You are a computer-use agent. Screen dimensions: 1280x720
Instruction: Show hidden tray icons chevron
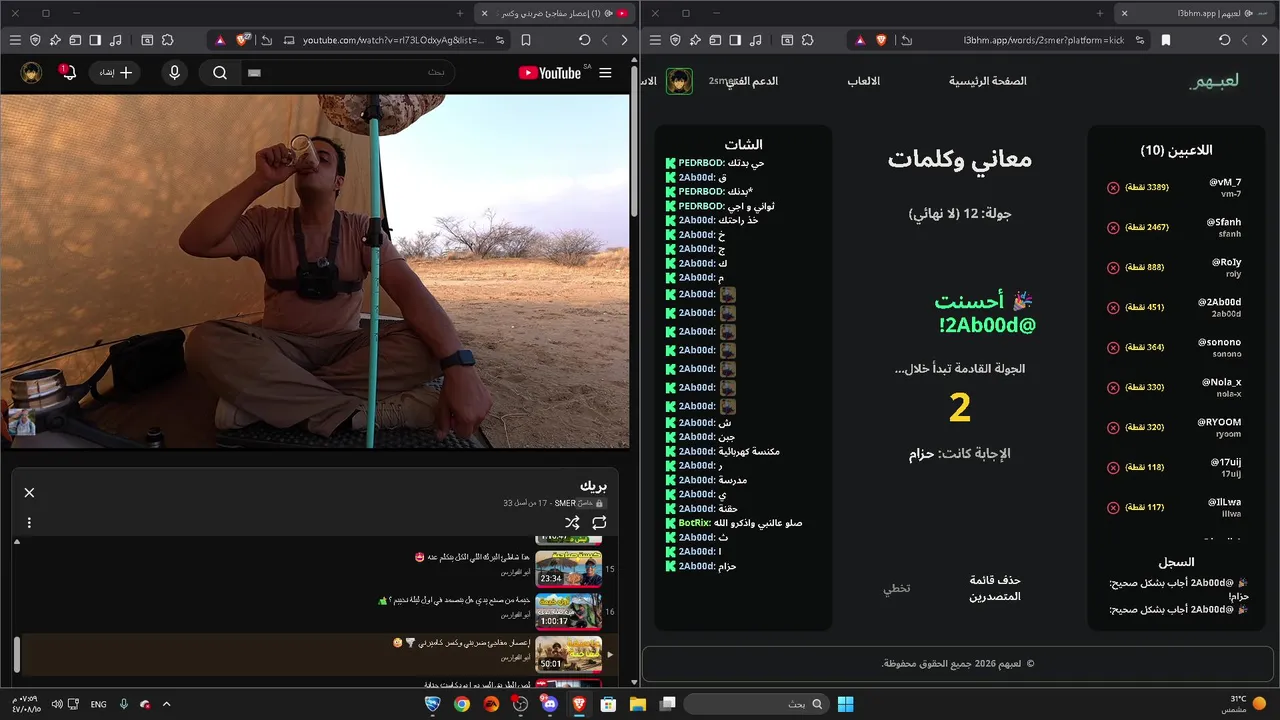point(166,704)
